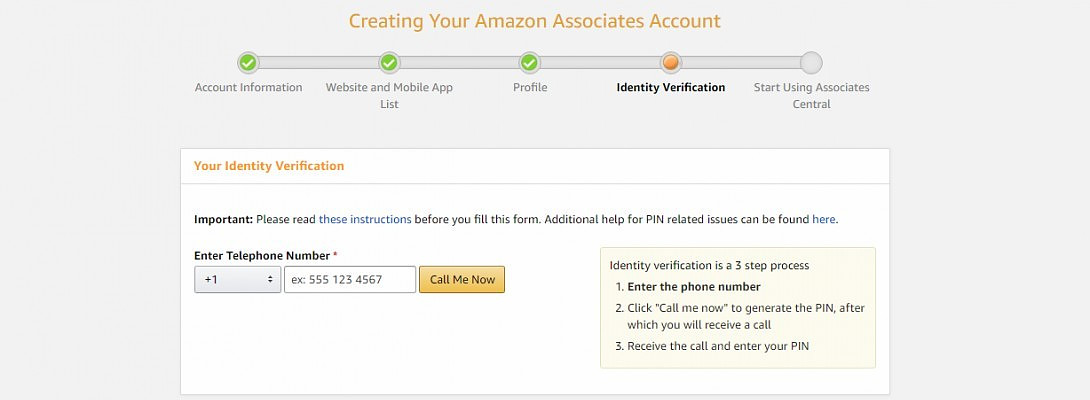Select the Profile step label
1090x400 pixels.
[530, 88]
